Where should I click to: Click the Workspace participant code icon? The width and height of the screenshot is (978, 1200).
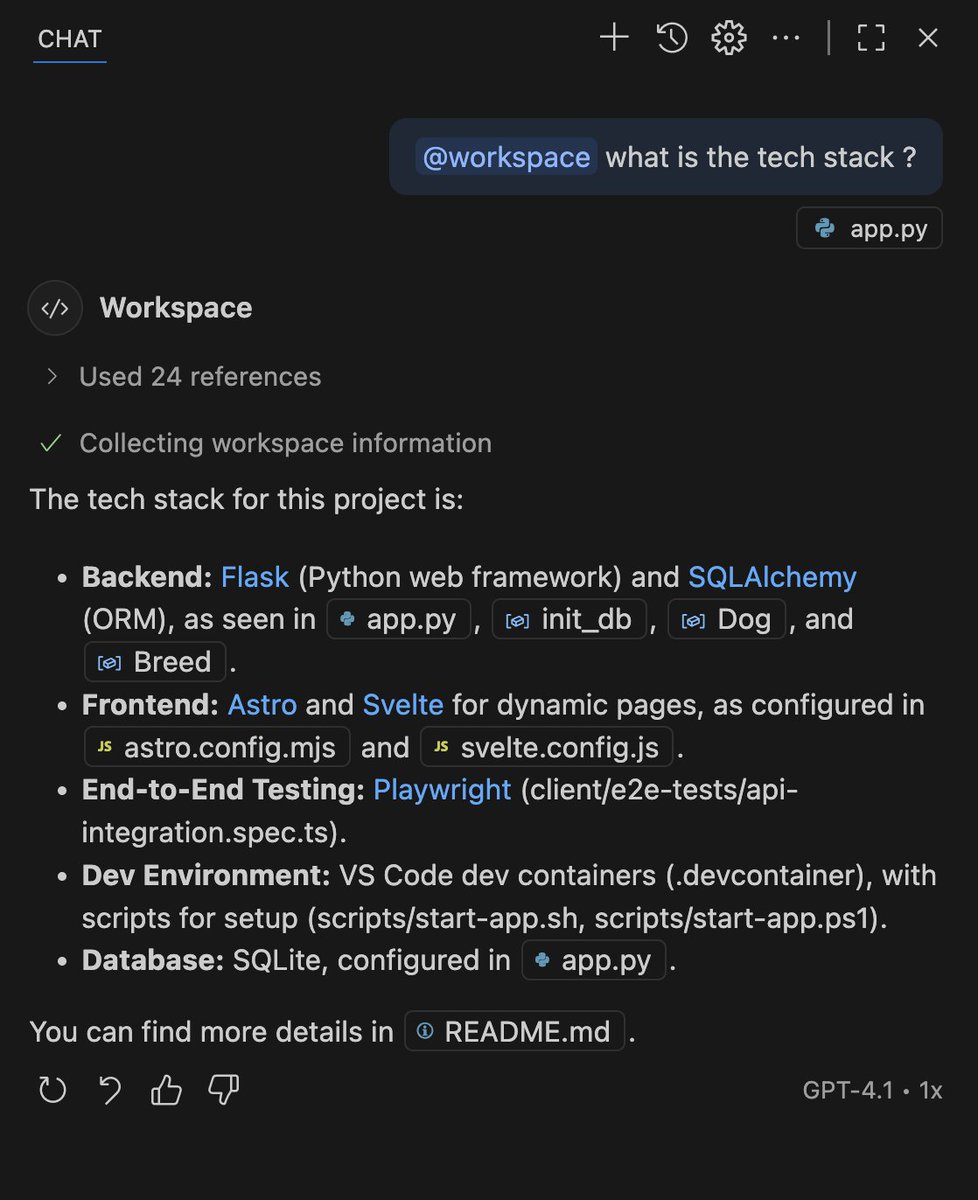click(x=54, y=308)
